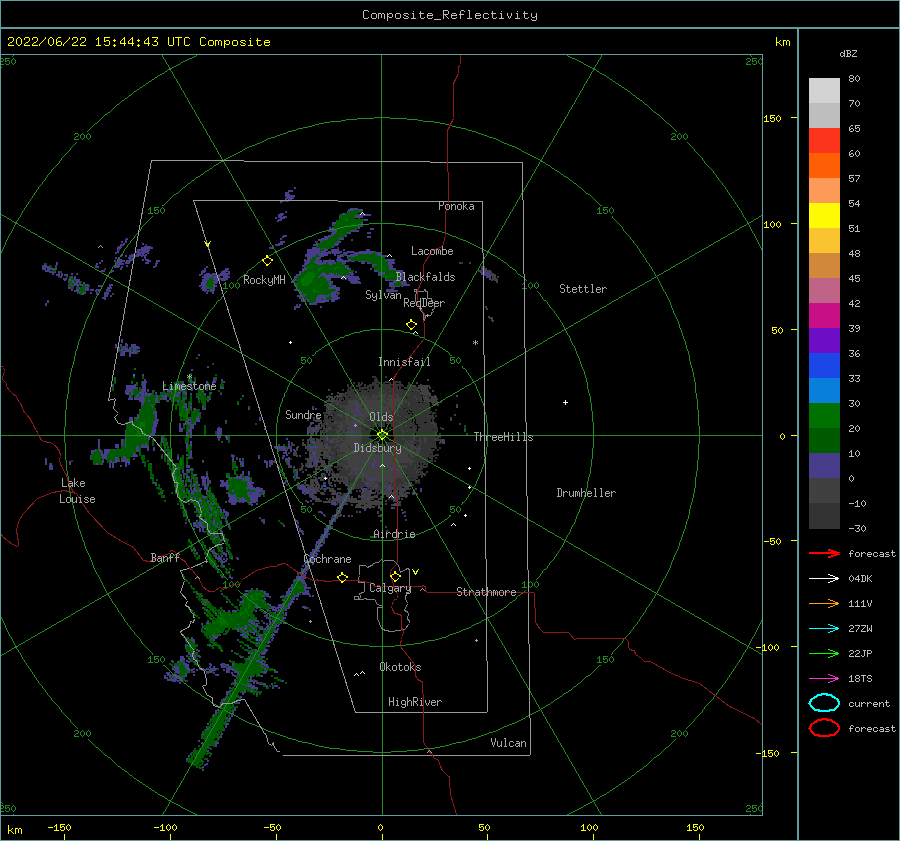The image size is (900, 841).
Task: Click the magenta 18TS arrow icon
Action: coord(824,679)
